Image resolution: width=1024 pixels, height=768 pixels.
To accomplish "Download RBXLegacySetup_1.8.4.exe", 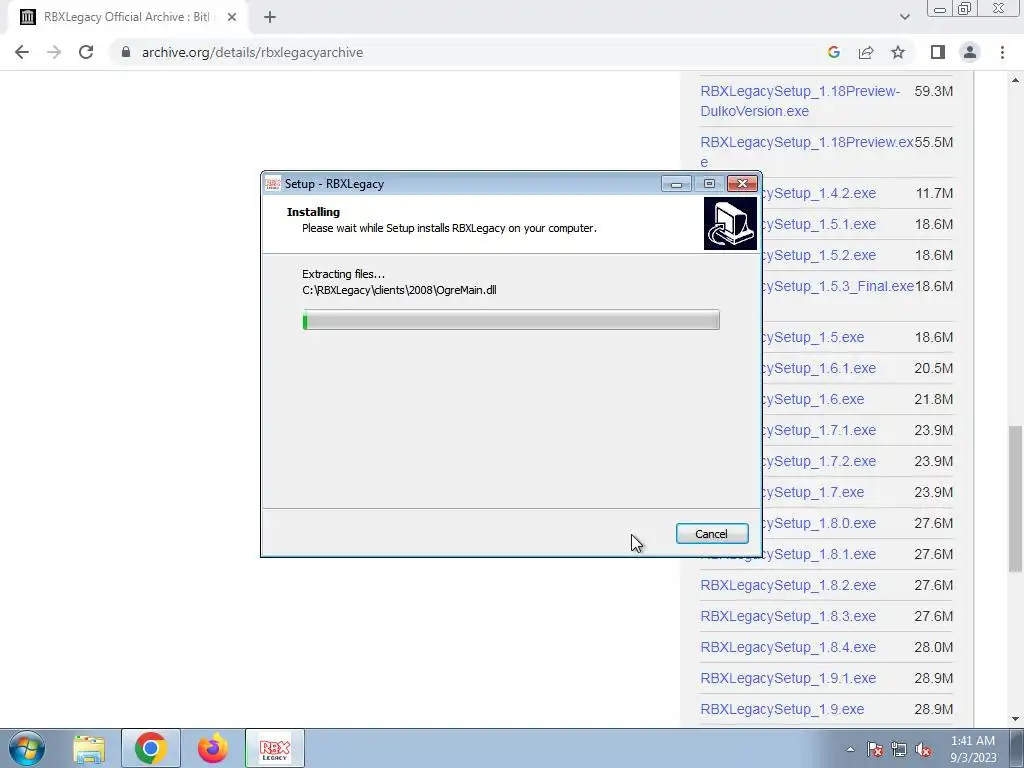I will [x=788, y=647].
